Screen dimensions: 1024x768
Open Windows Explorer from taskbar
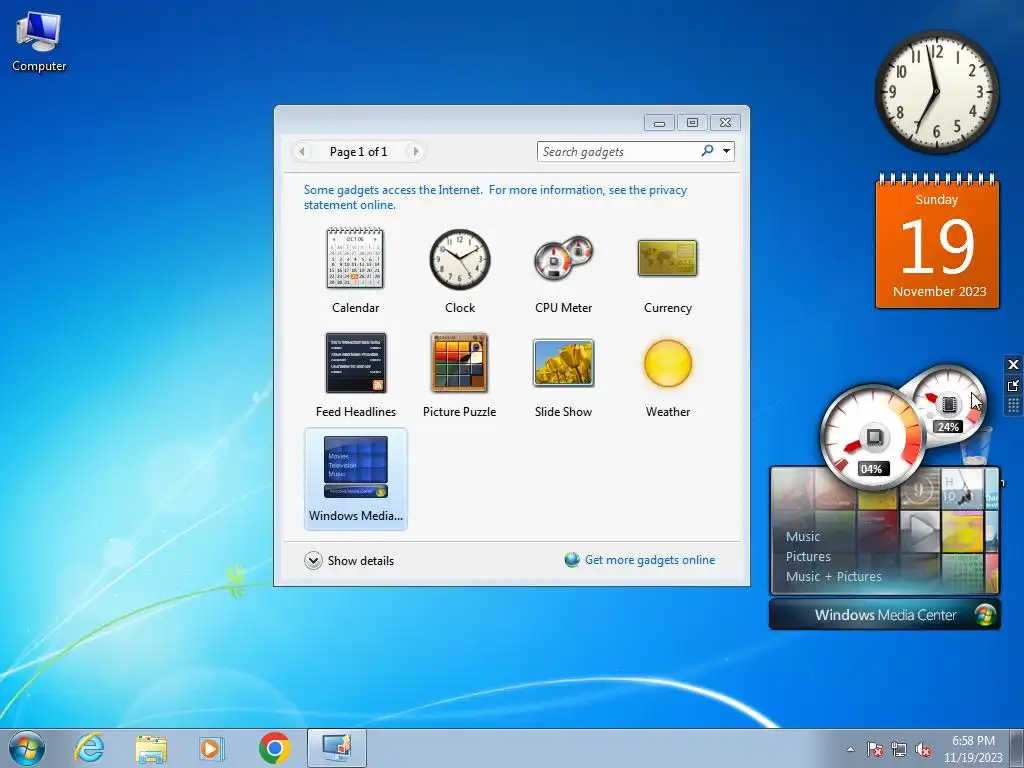coord(151,748)
